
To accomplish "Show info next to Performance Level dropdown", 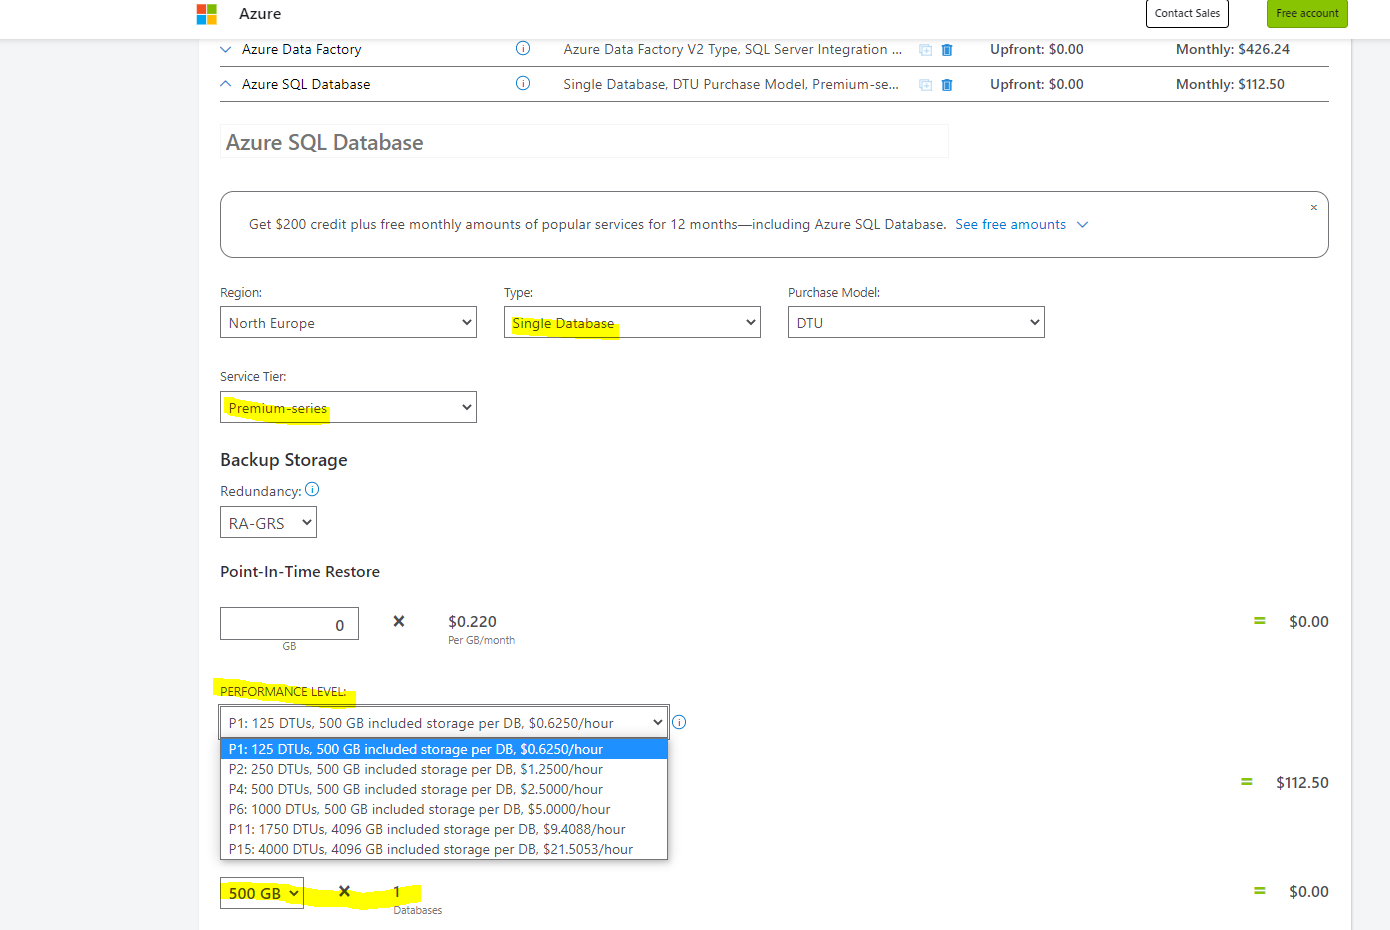I will pos(679,722).
